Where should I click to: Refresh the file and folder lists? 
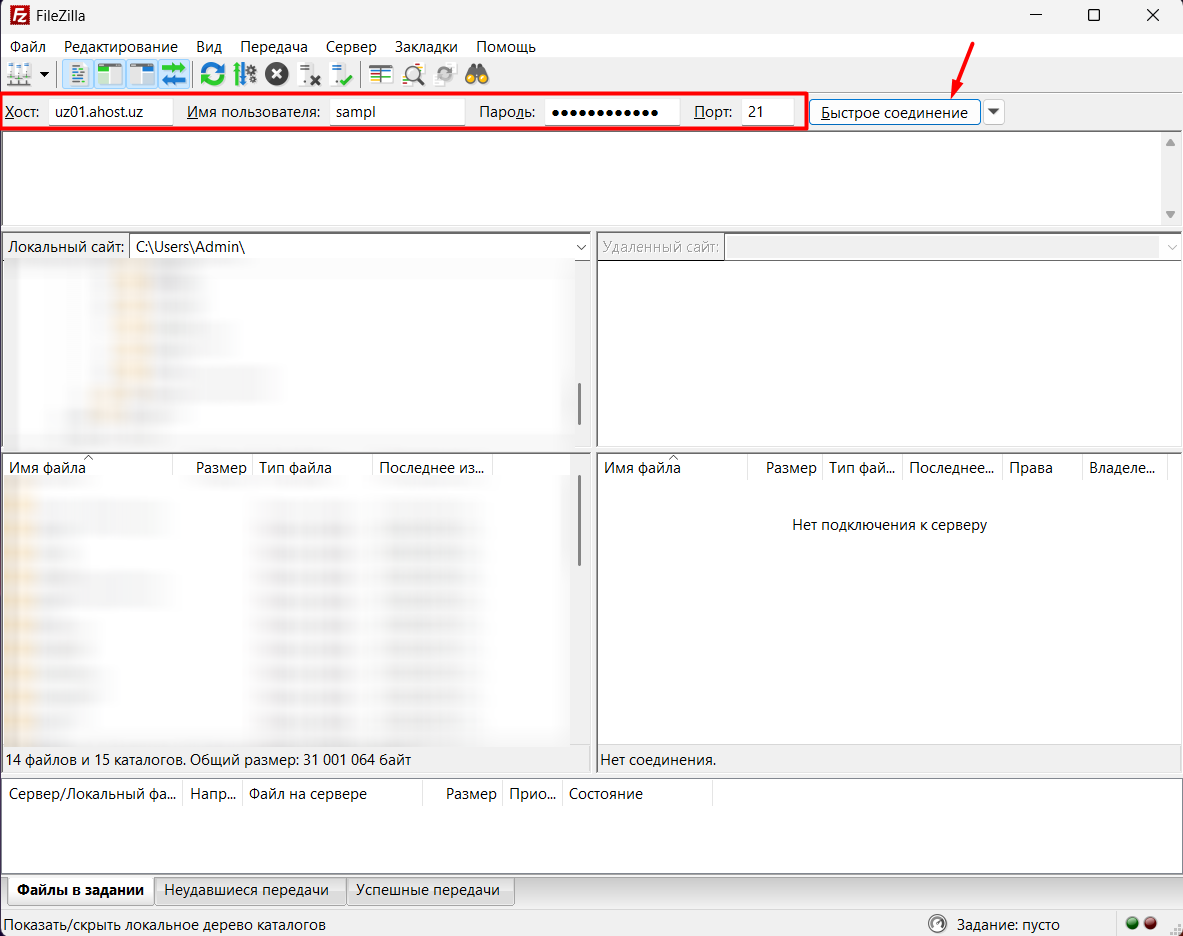click(213, 75)
